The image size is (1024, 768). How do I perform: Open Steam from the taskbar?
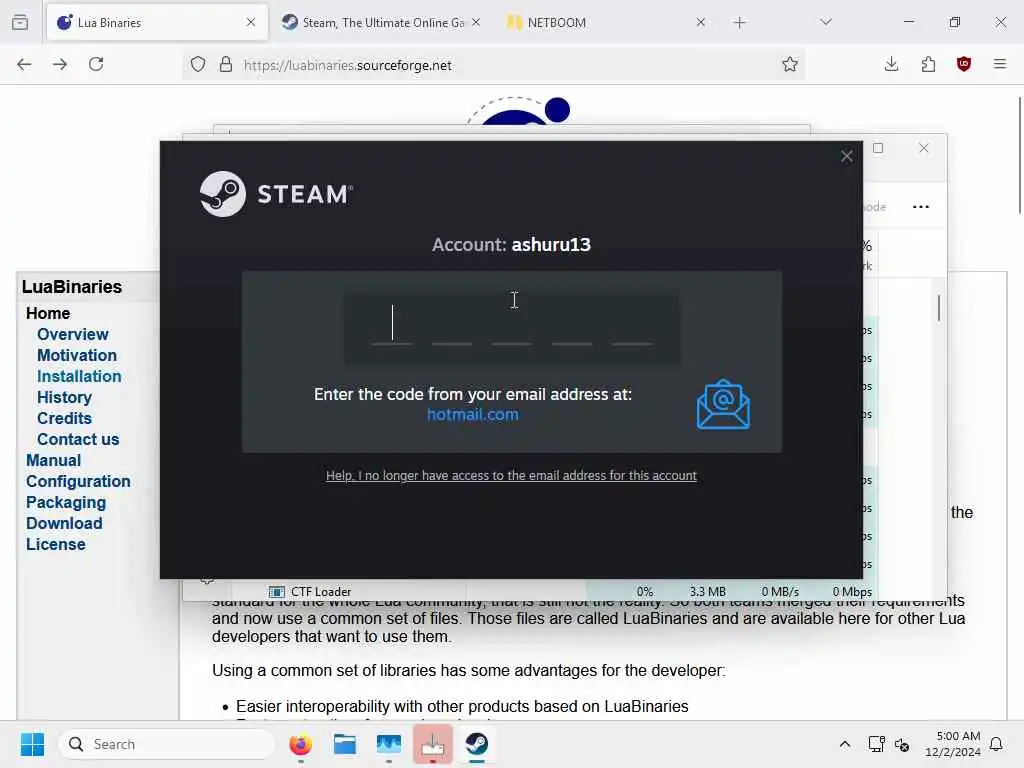tap(477, 744)
